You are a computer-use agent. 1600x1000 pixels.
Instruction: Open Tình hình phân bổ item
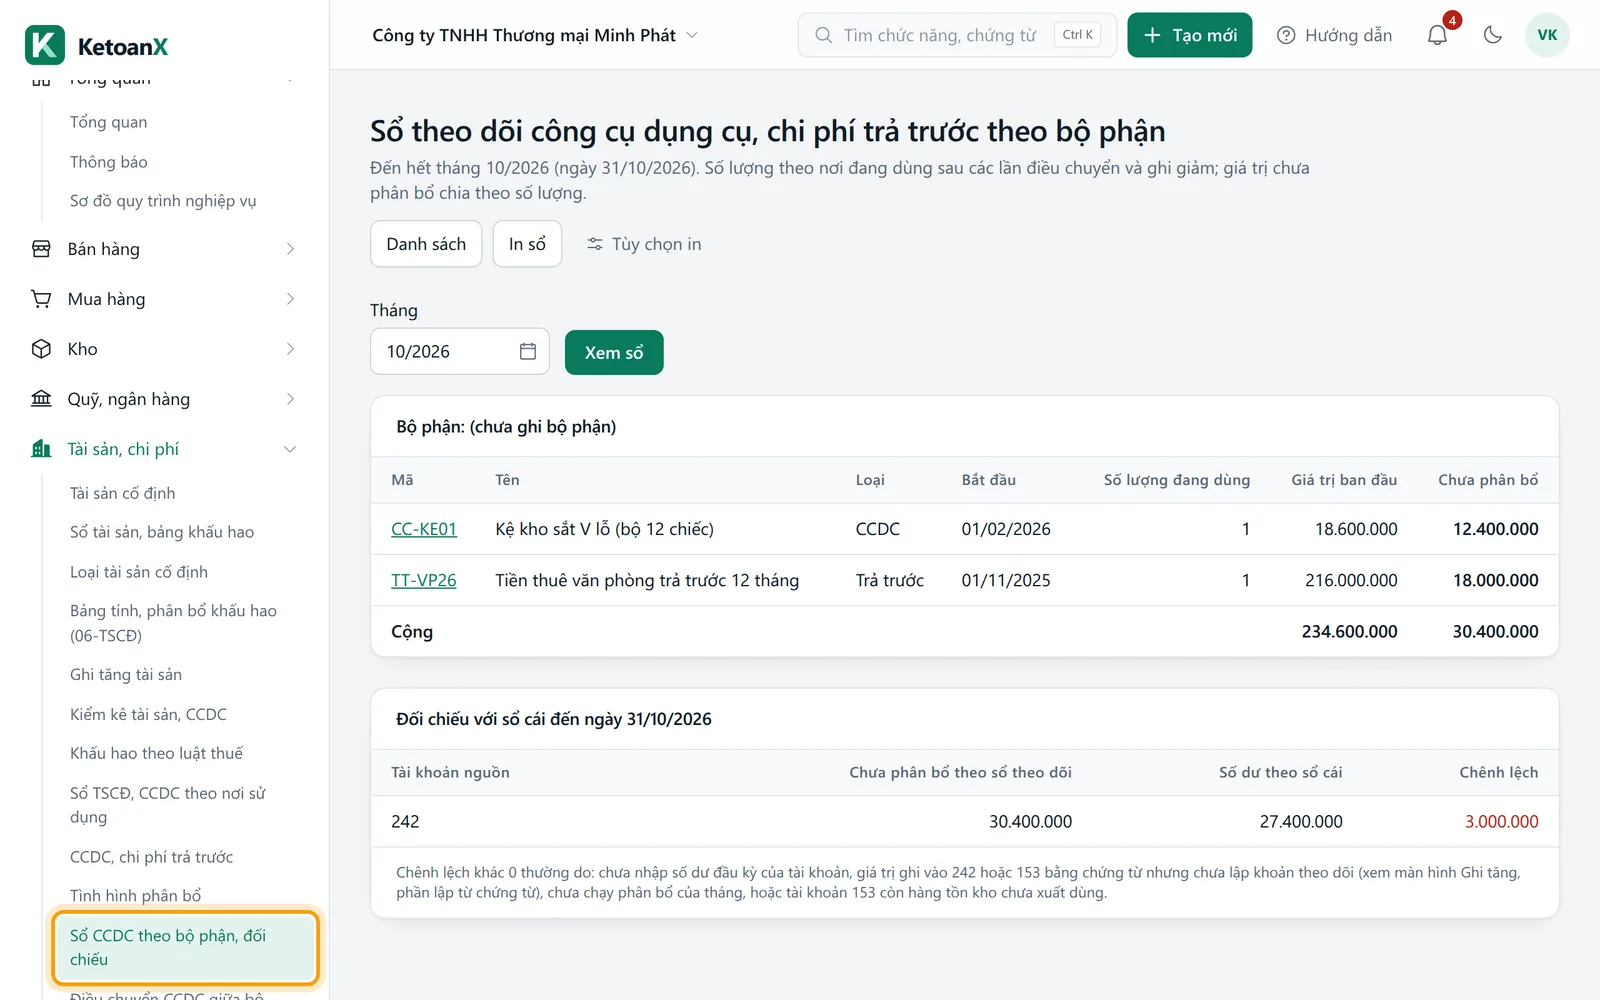point(135,896)
